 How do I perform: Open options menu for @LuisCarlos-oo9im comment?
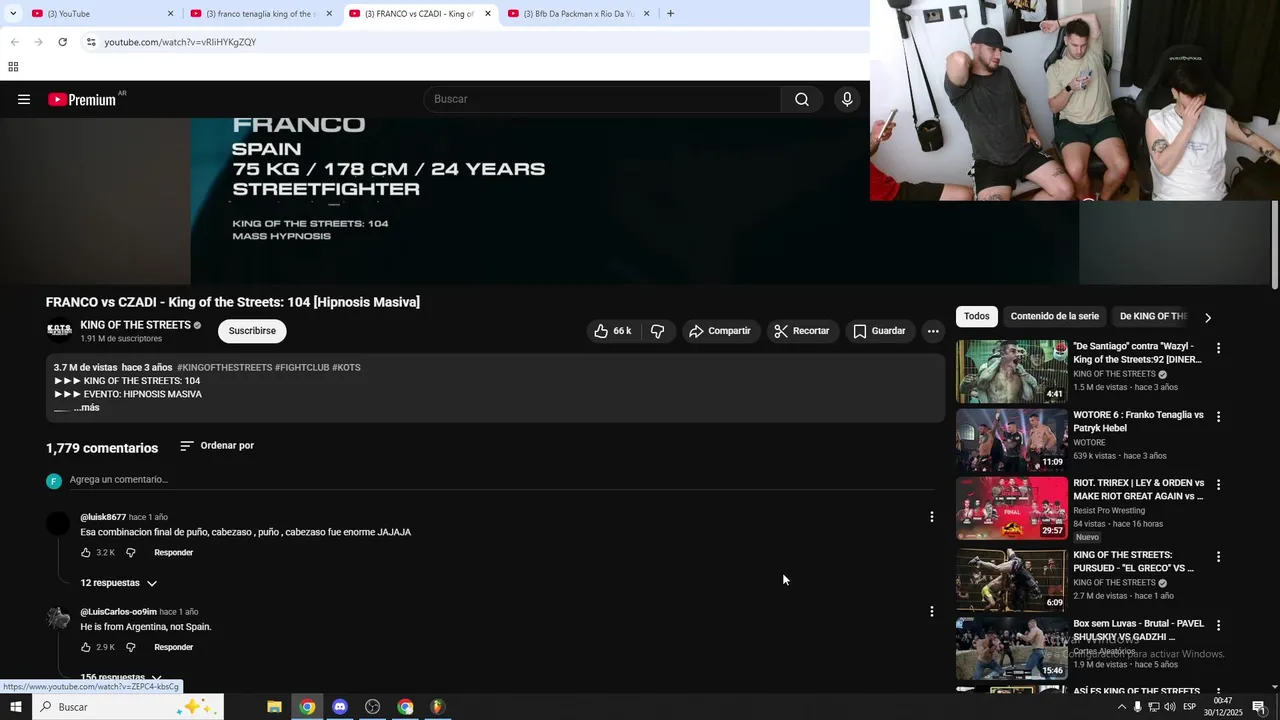tap(932, 611)
